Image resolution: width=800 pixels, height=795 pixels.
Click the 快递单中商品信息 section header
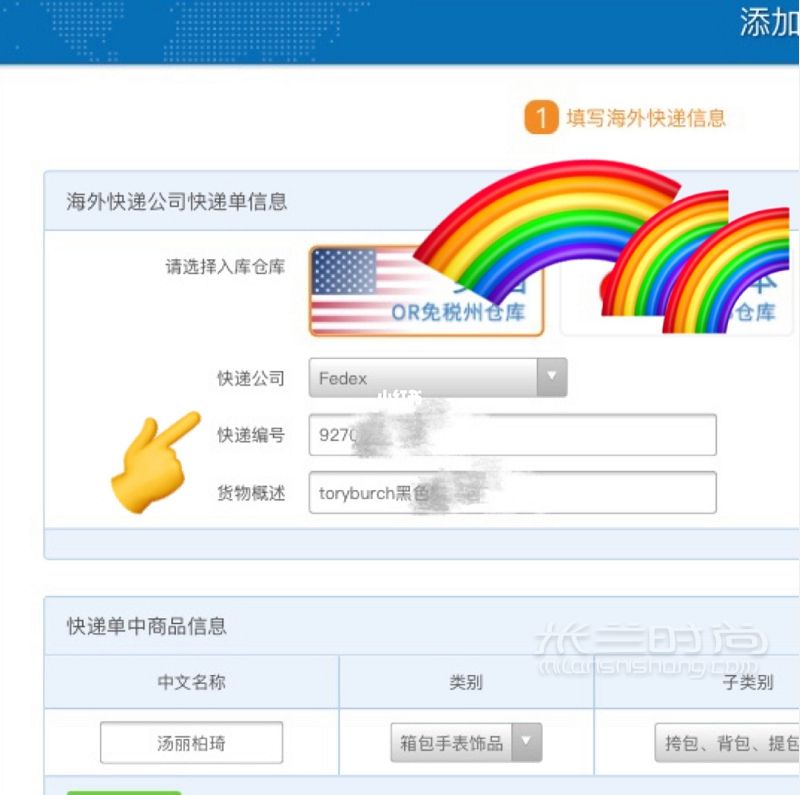pyautogui.click(x=147, y=626)
